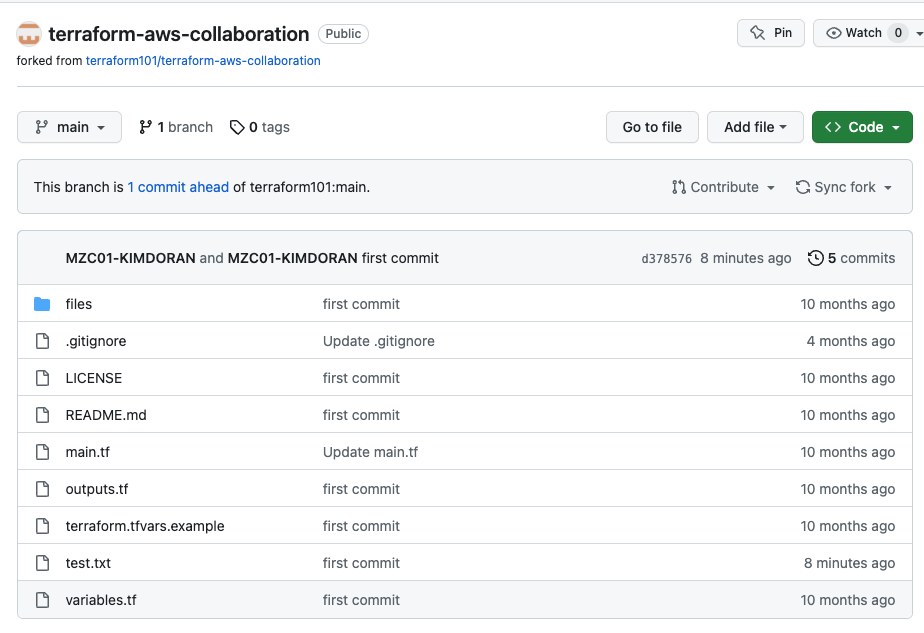Open first commit message in test.txt row

point(361,563)
